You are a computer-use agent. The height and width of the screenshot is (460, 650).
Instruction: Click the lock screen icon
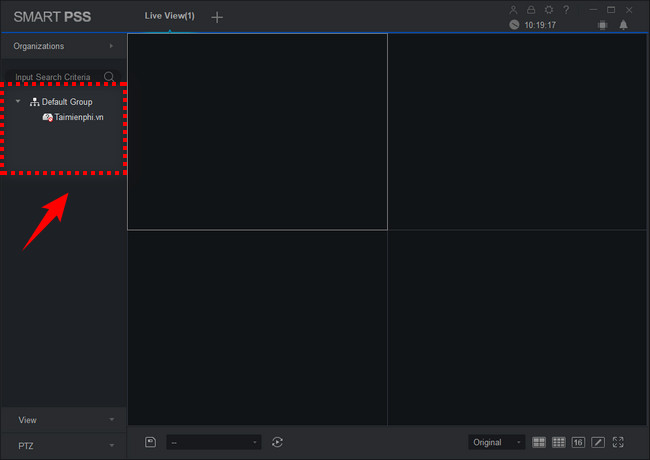[x=531, y=10]
